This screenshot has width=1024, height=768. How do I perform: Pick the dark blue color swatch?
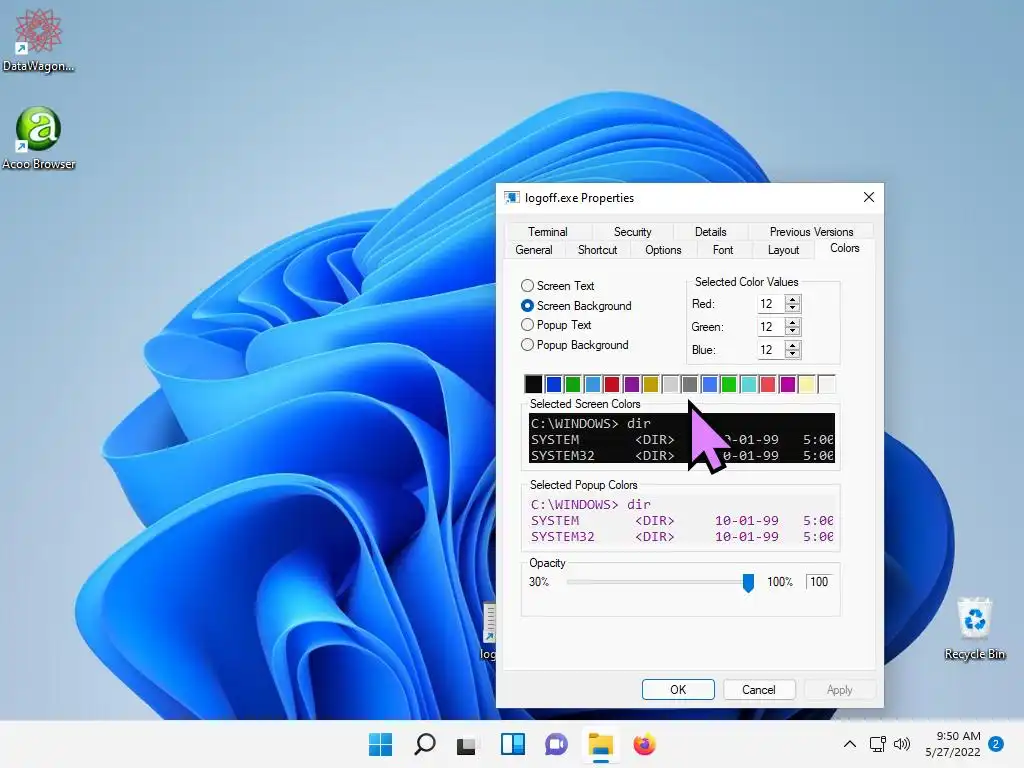coord(553,384)
